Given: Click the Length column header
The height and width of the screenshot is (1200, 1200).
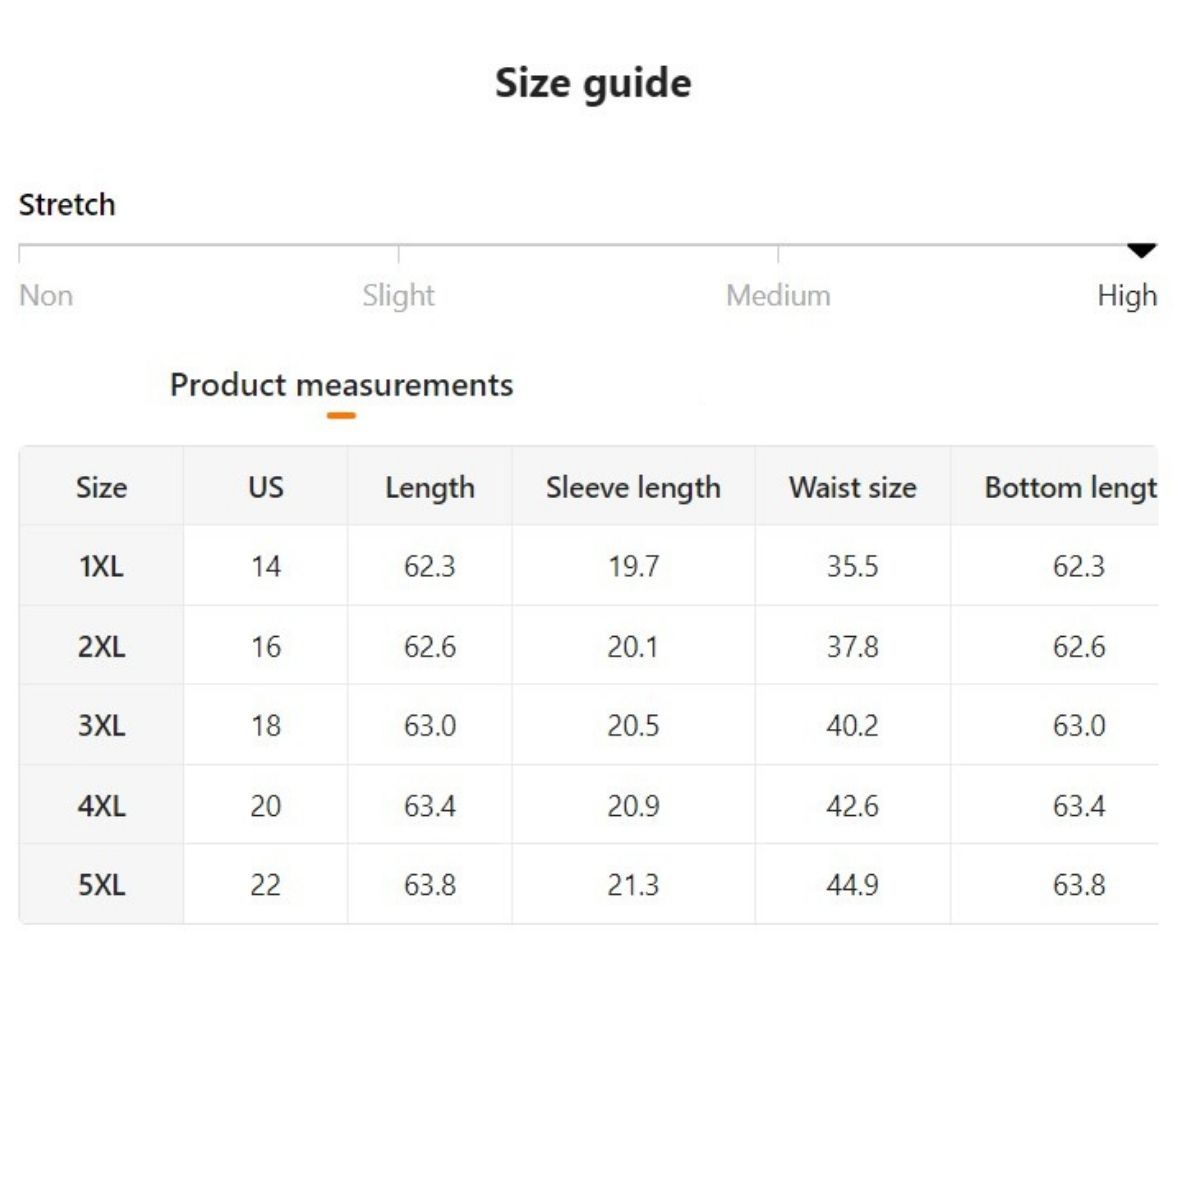Looking at the screenshot, I should point(429,488).
